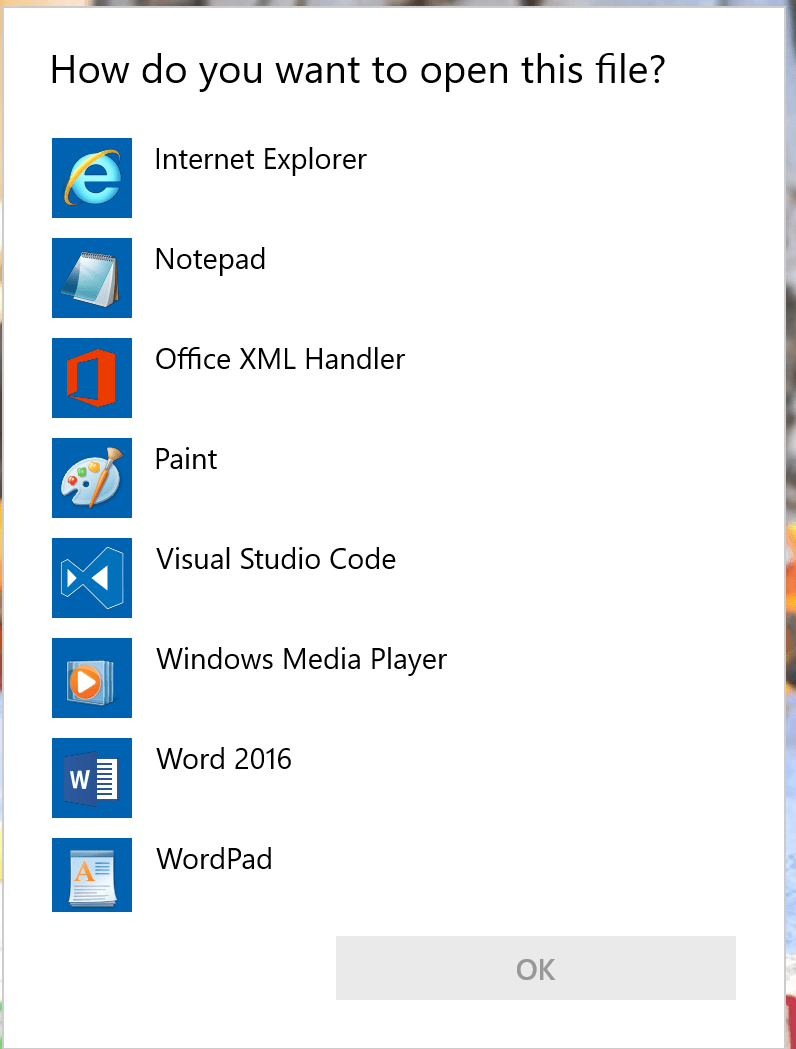Click the "Notepad" label
Screen dimensions: 796x1049
pyautogui.click(x=210, y=260)
